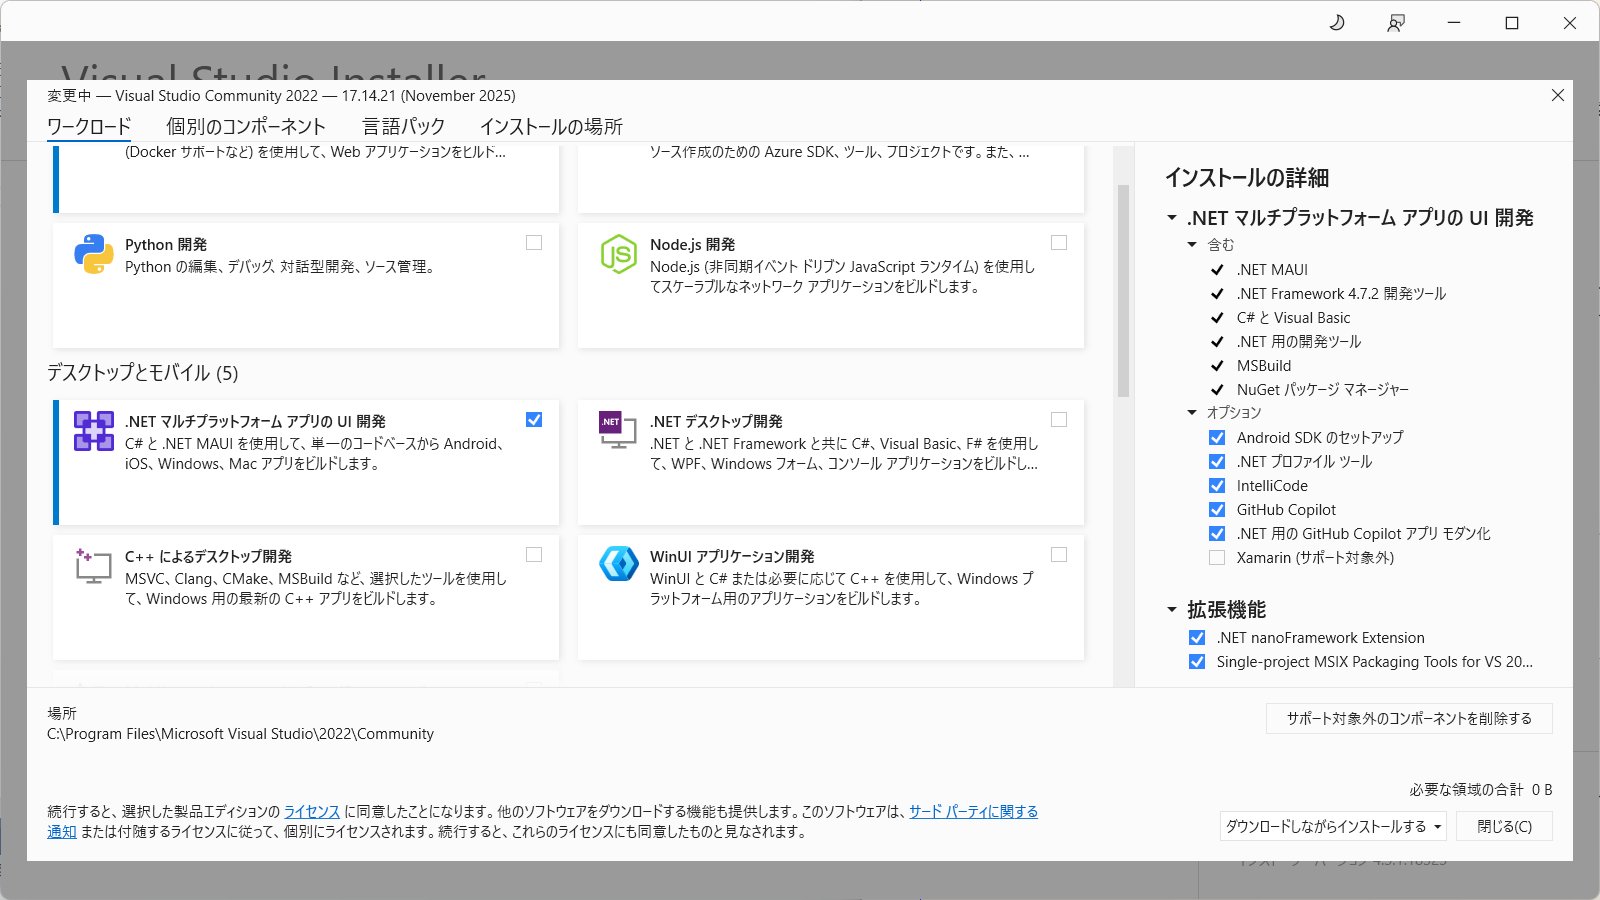Collapse the 拡張機能 section

[x=1172, y=610]
